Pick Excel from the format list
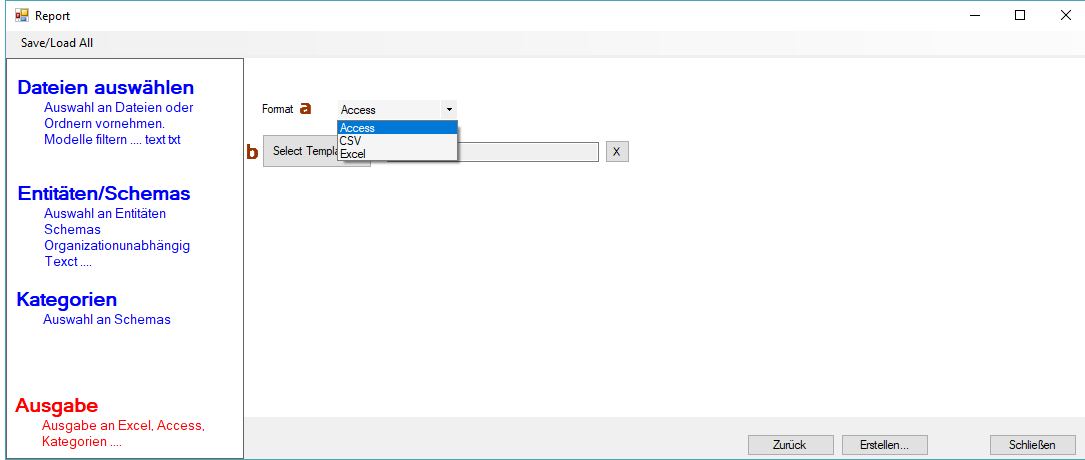The width and height of the screenshot is (1085, 460). [x=397, y=154]
